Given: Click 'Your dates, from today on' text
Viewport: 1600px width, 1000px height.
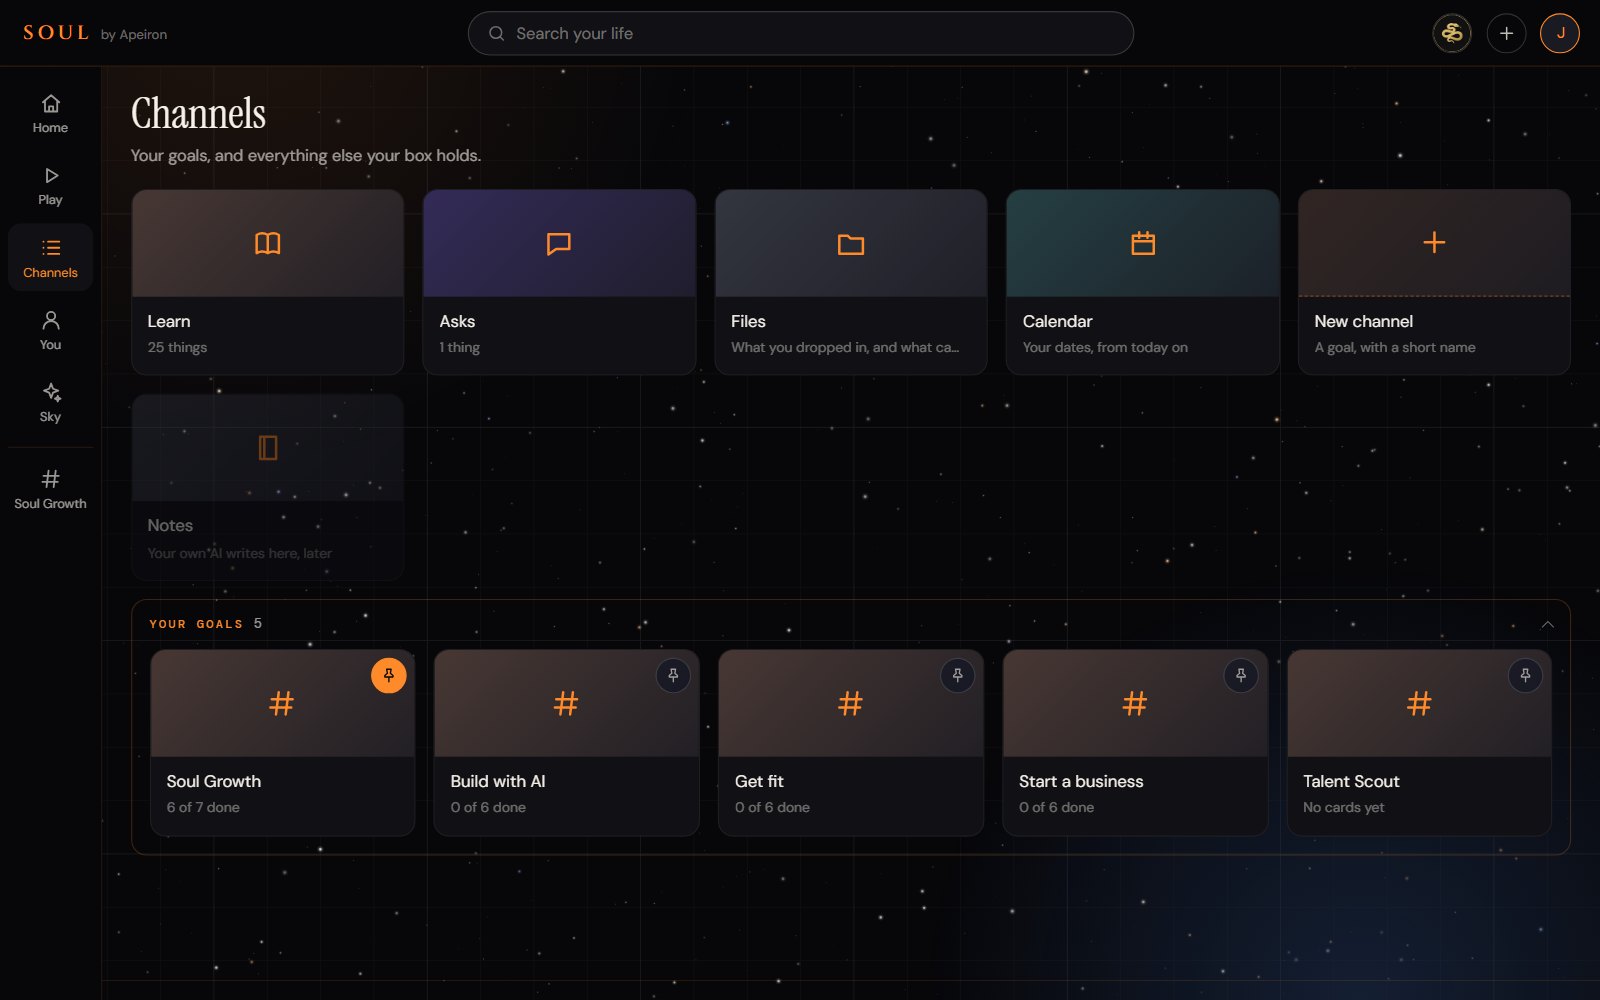Looking at the screenshot, I should pyautogui.click(x=1105, y=347).
